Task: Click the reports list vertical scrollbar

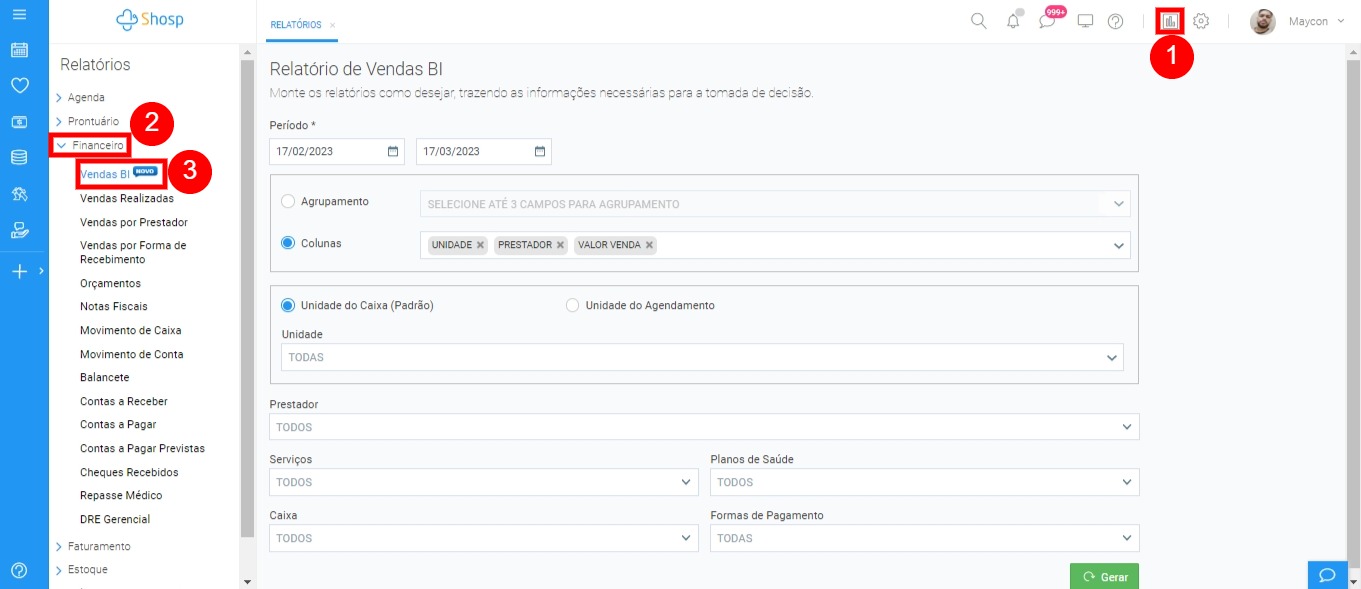Action: (x=247, y=300)
